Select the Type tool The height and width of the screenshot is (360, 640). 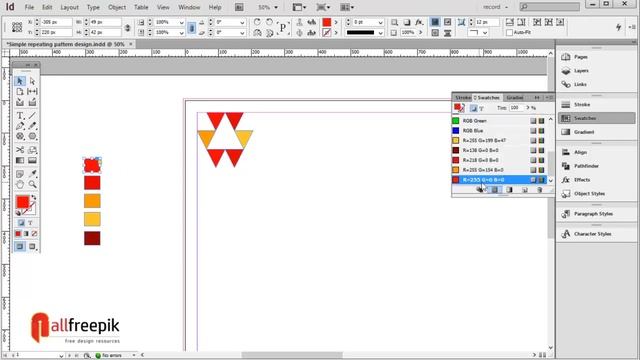click(x=20, y=116)
